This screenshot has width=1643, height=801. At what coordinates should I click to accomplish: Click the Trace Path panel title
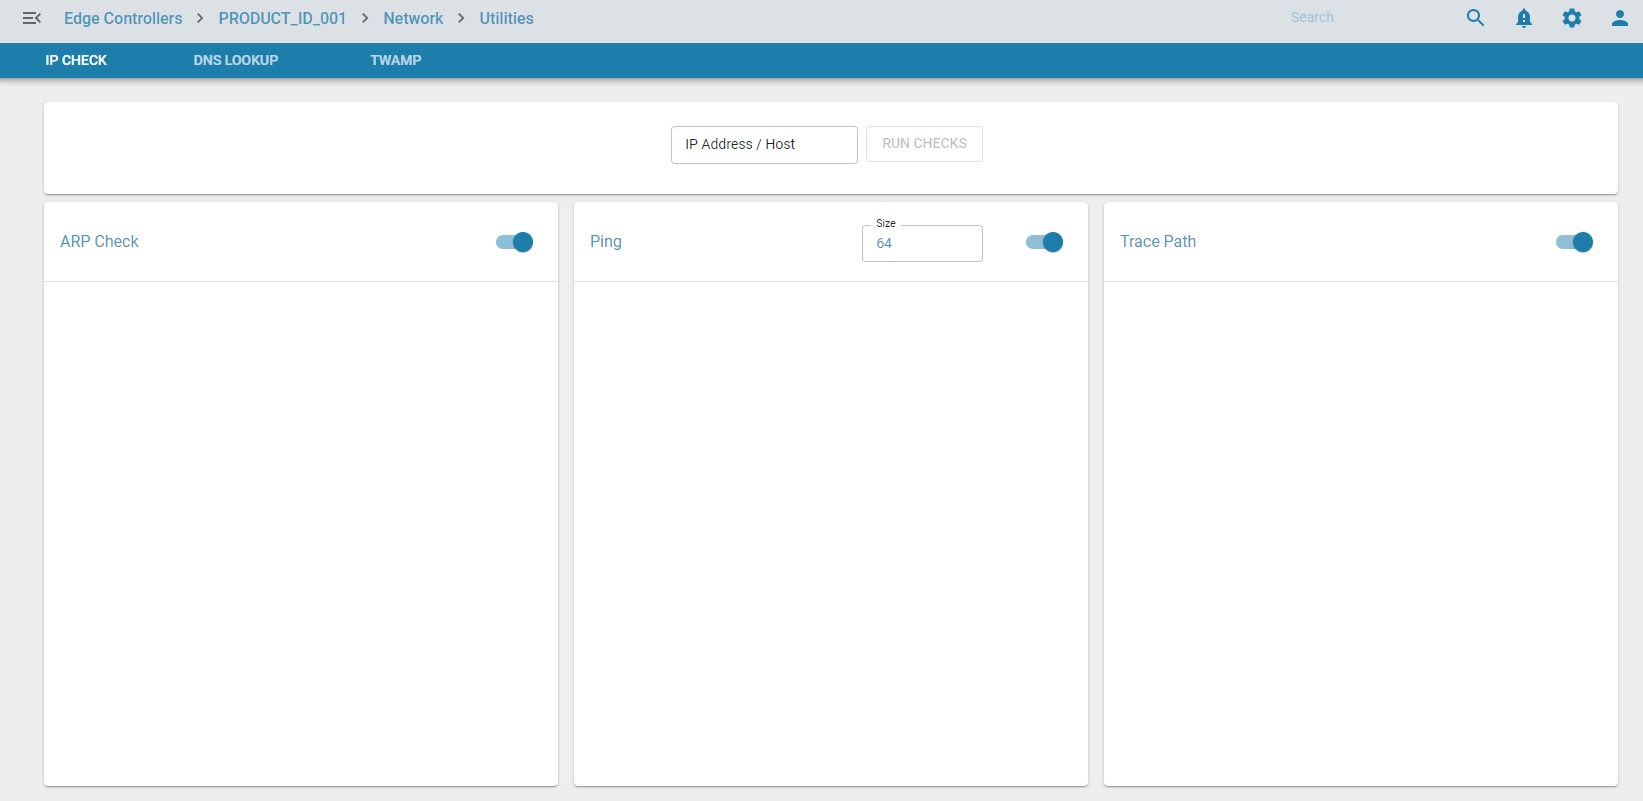click(1158, 241)
